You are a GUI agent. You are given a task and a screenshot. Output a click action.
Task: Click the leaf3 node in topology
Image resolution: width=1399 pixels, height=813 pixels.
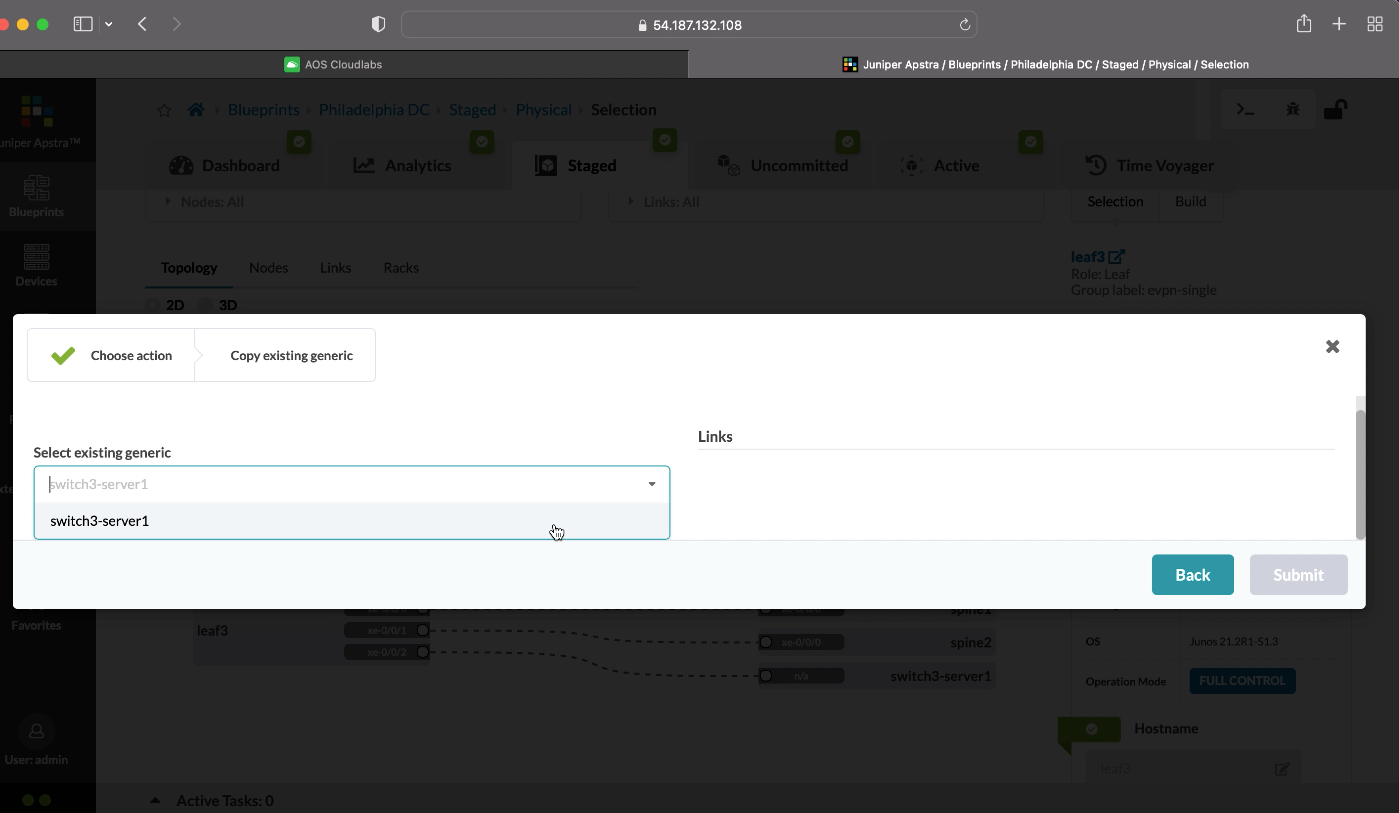(x=211, y=631)
